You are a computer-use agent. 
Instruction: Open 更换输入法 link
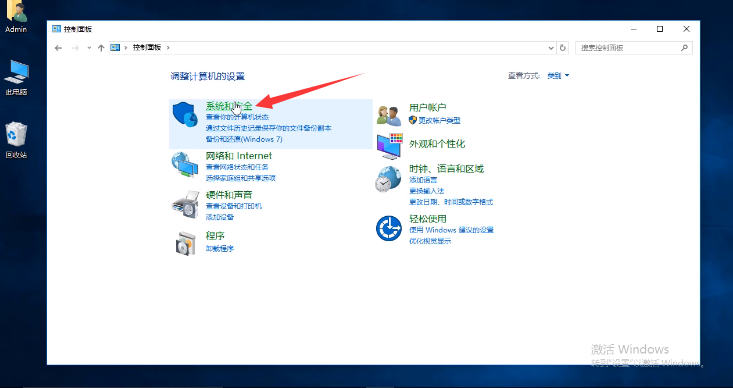click(x=426, y=191)
